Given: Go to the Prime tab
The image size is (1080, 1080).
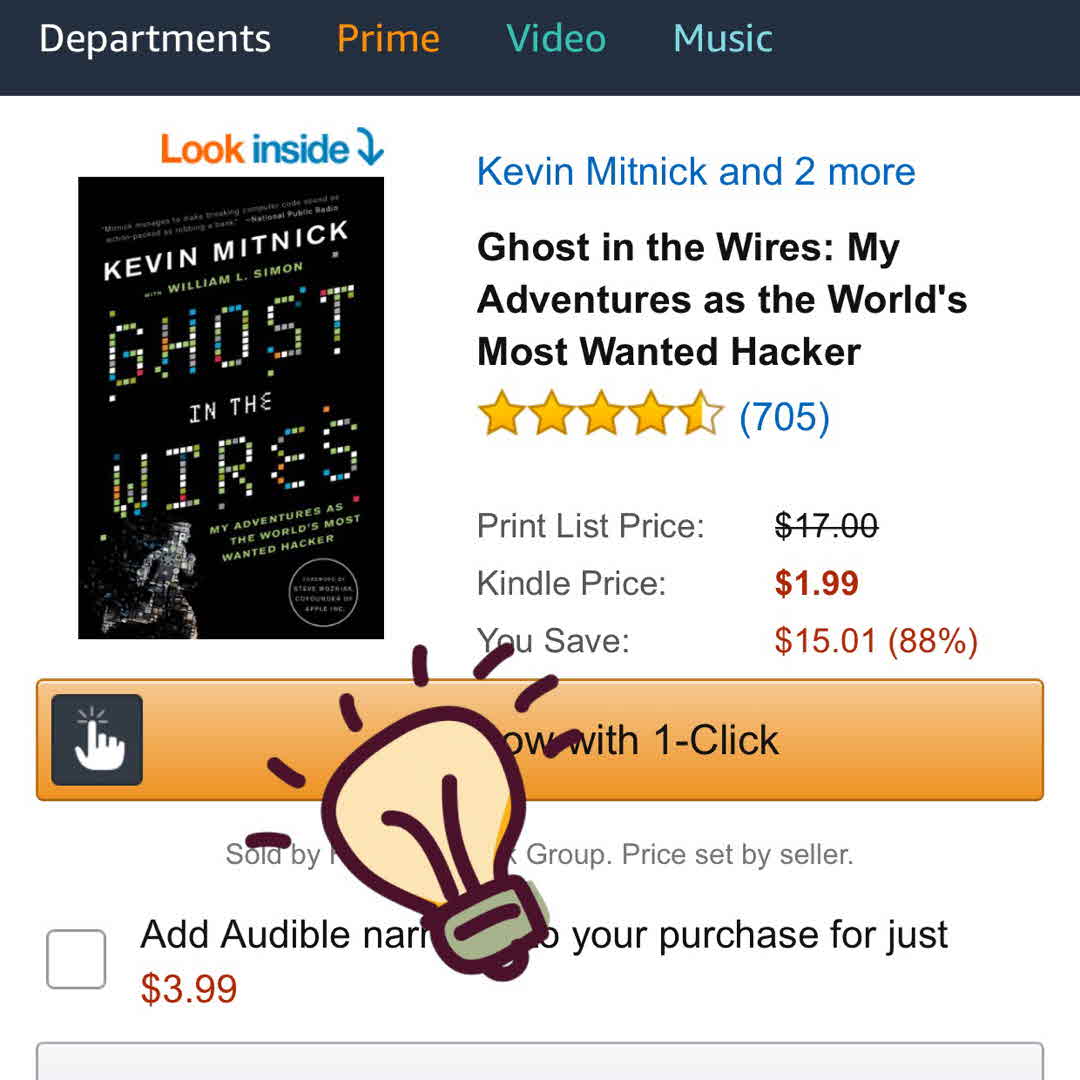Looking at the screenshot, I should tap(388, 39).
